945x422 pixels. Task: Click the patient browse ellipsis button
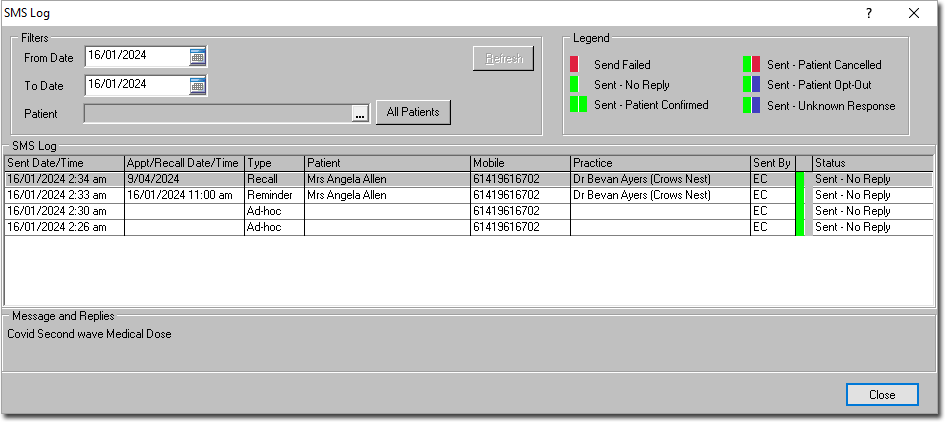pos(360,113)
